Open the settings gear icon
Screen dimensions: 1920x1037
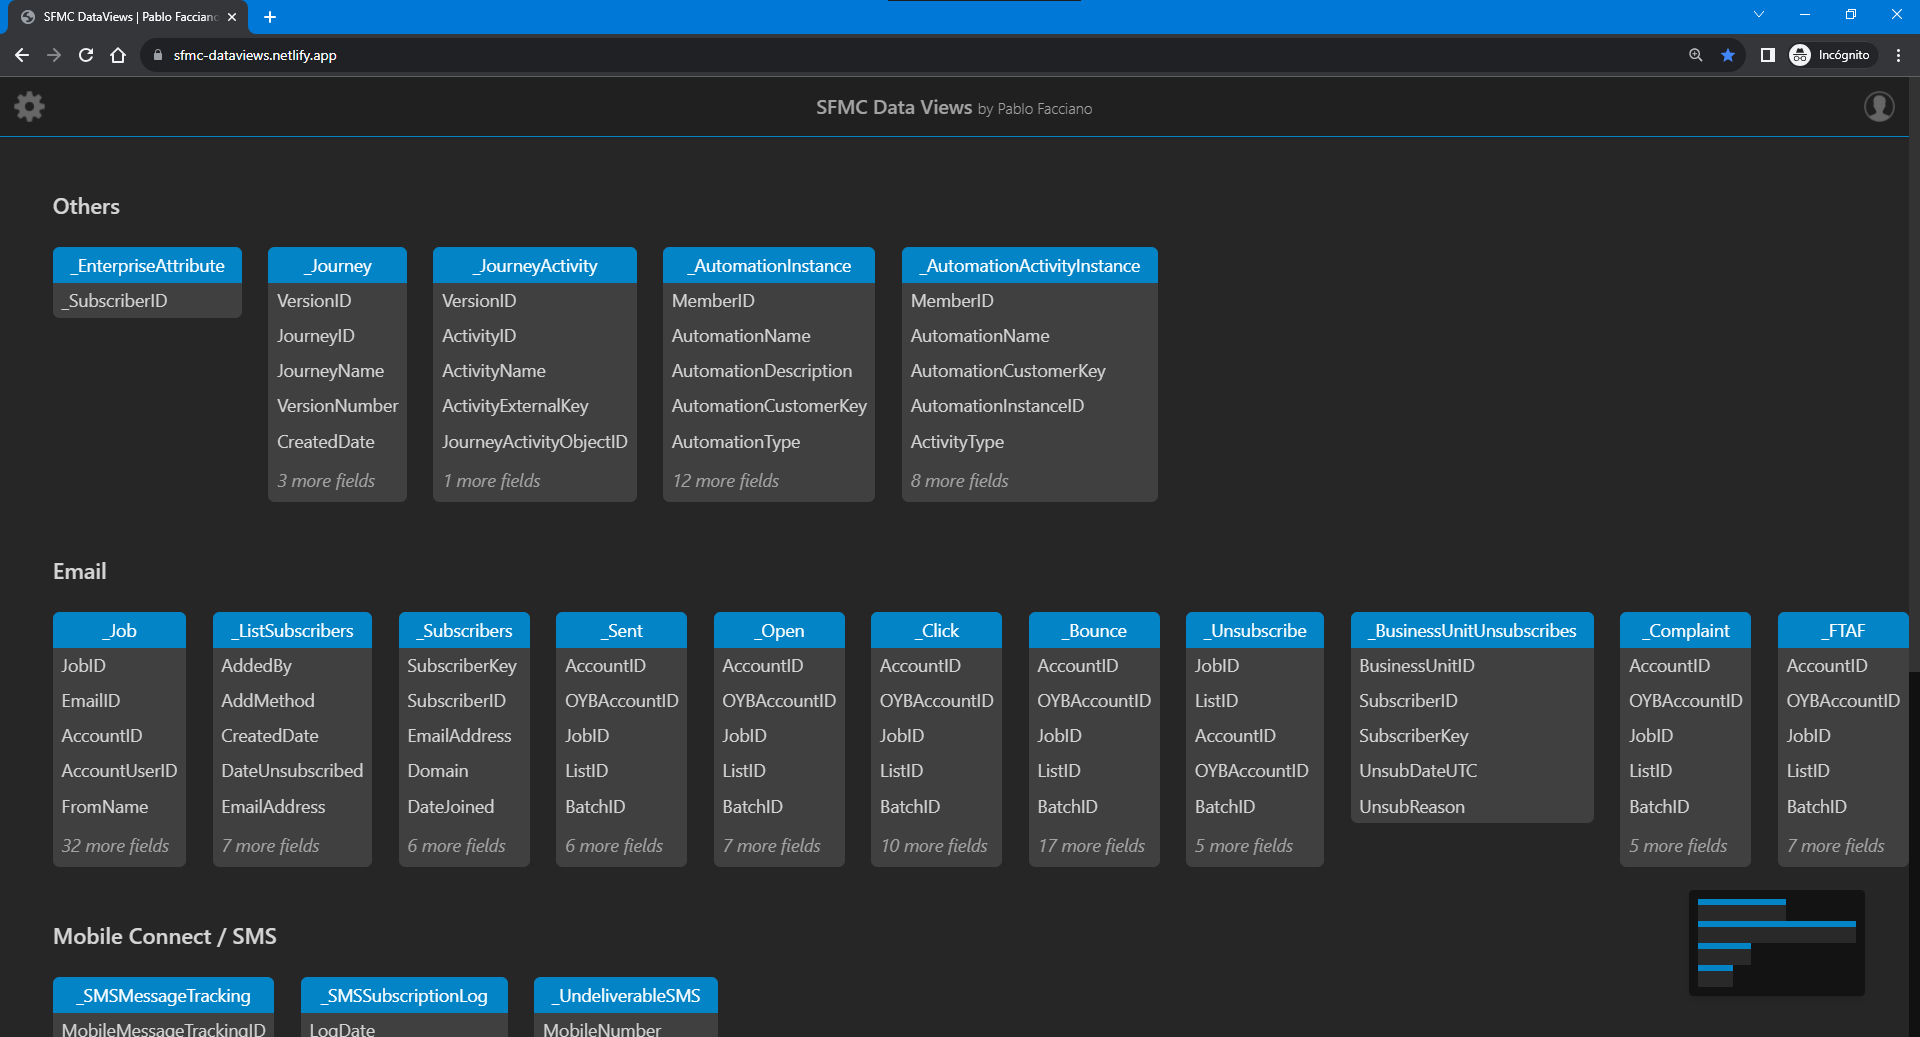(x=30, y=106)
